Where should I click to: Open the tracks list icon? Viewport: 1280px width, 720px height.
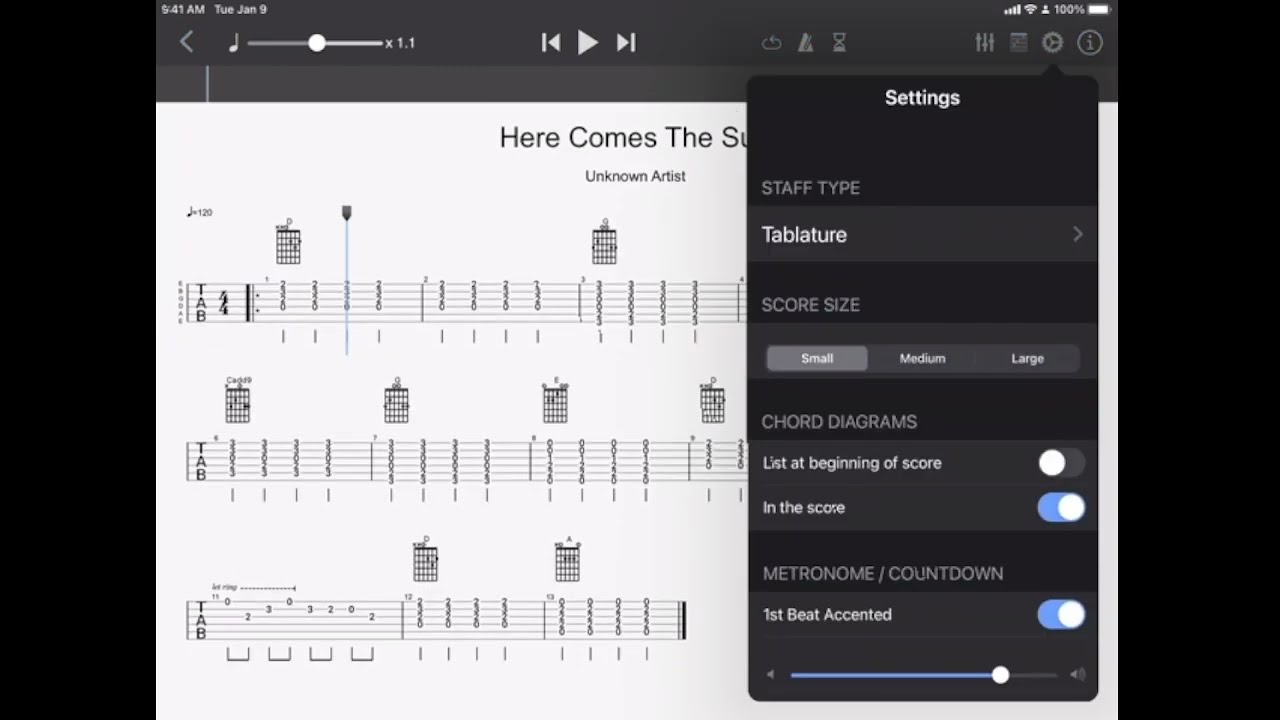1019,43
